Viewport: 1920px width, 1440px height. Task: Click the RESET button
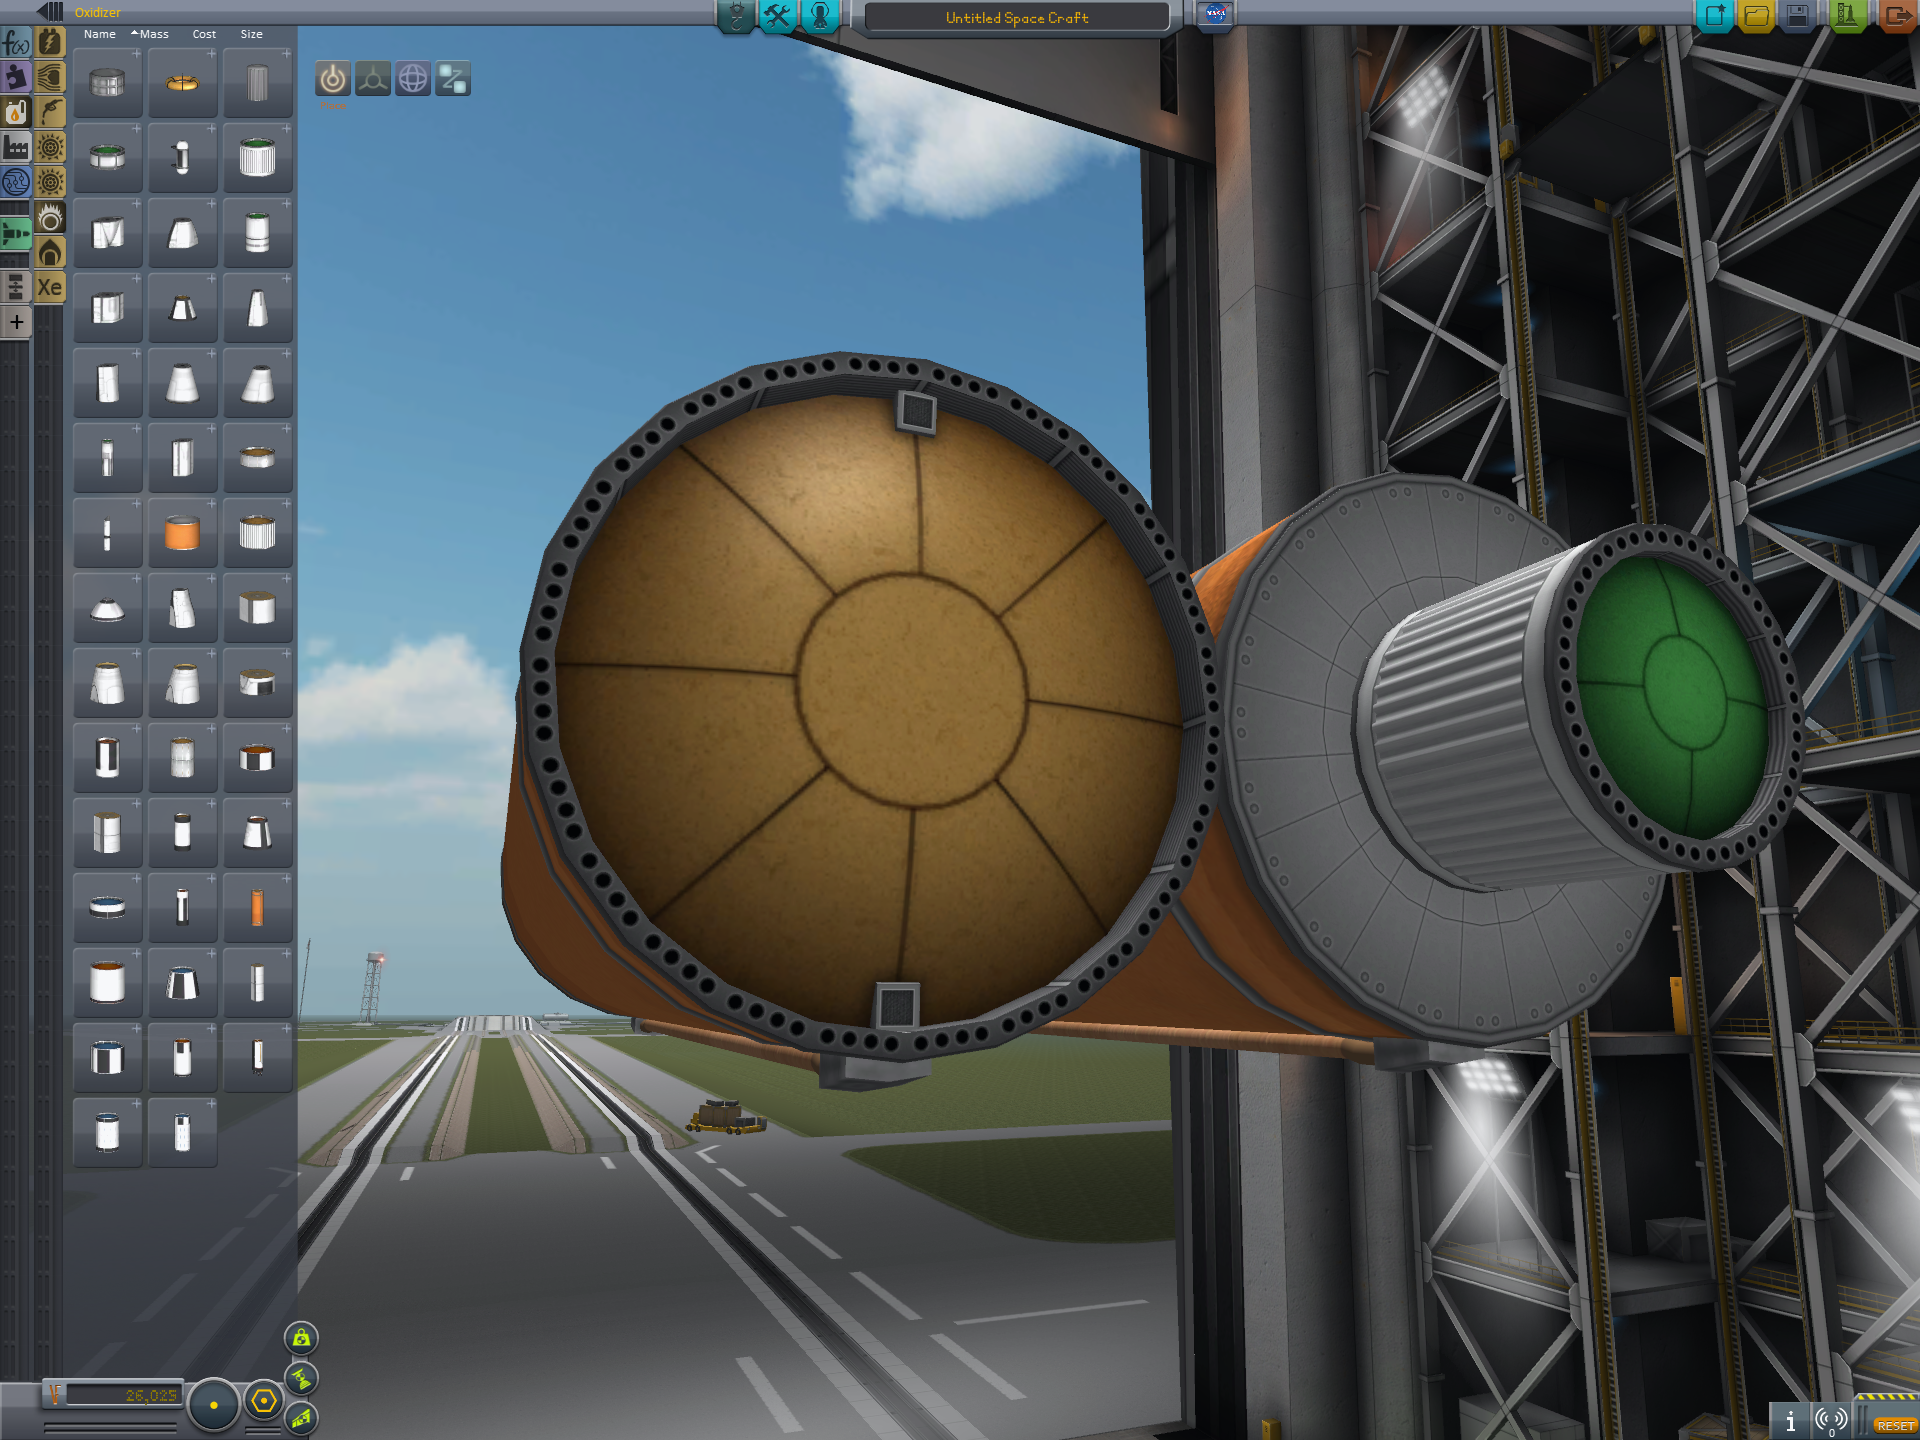[x=1895, y=1425]
